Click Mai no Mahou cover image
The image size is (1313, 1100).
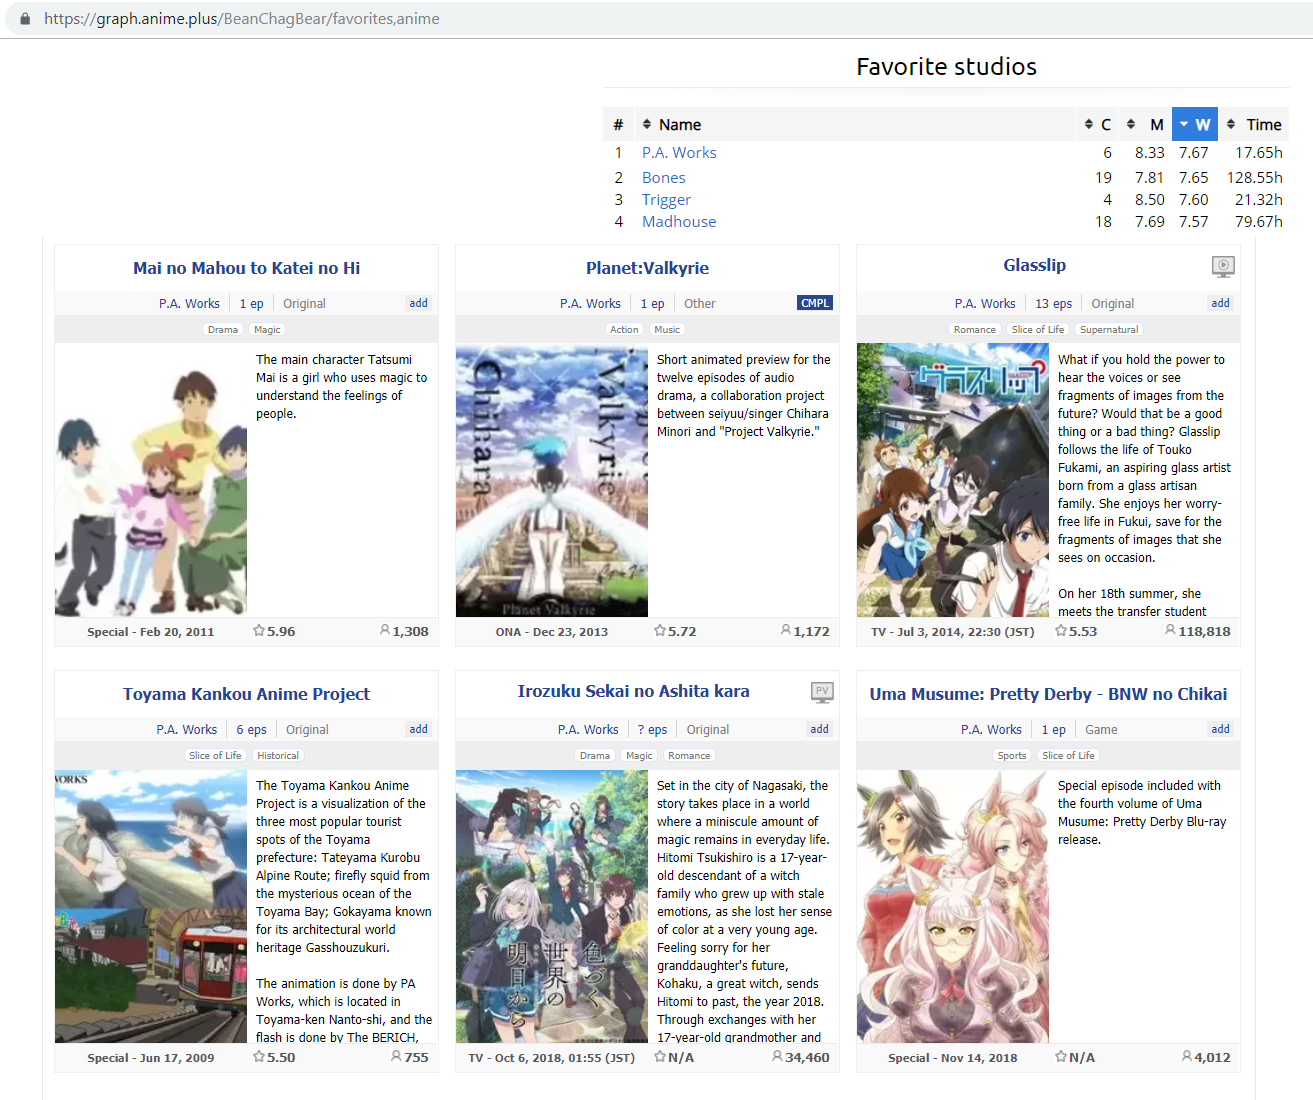151,480
